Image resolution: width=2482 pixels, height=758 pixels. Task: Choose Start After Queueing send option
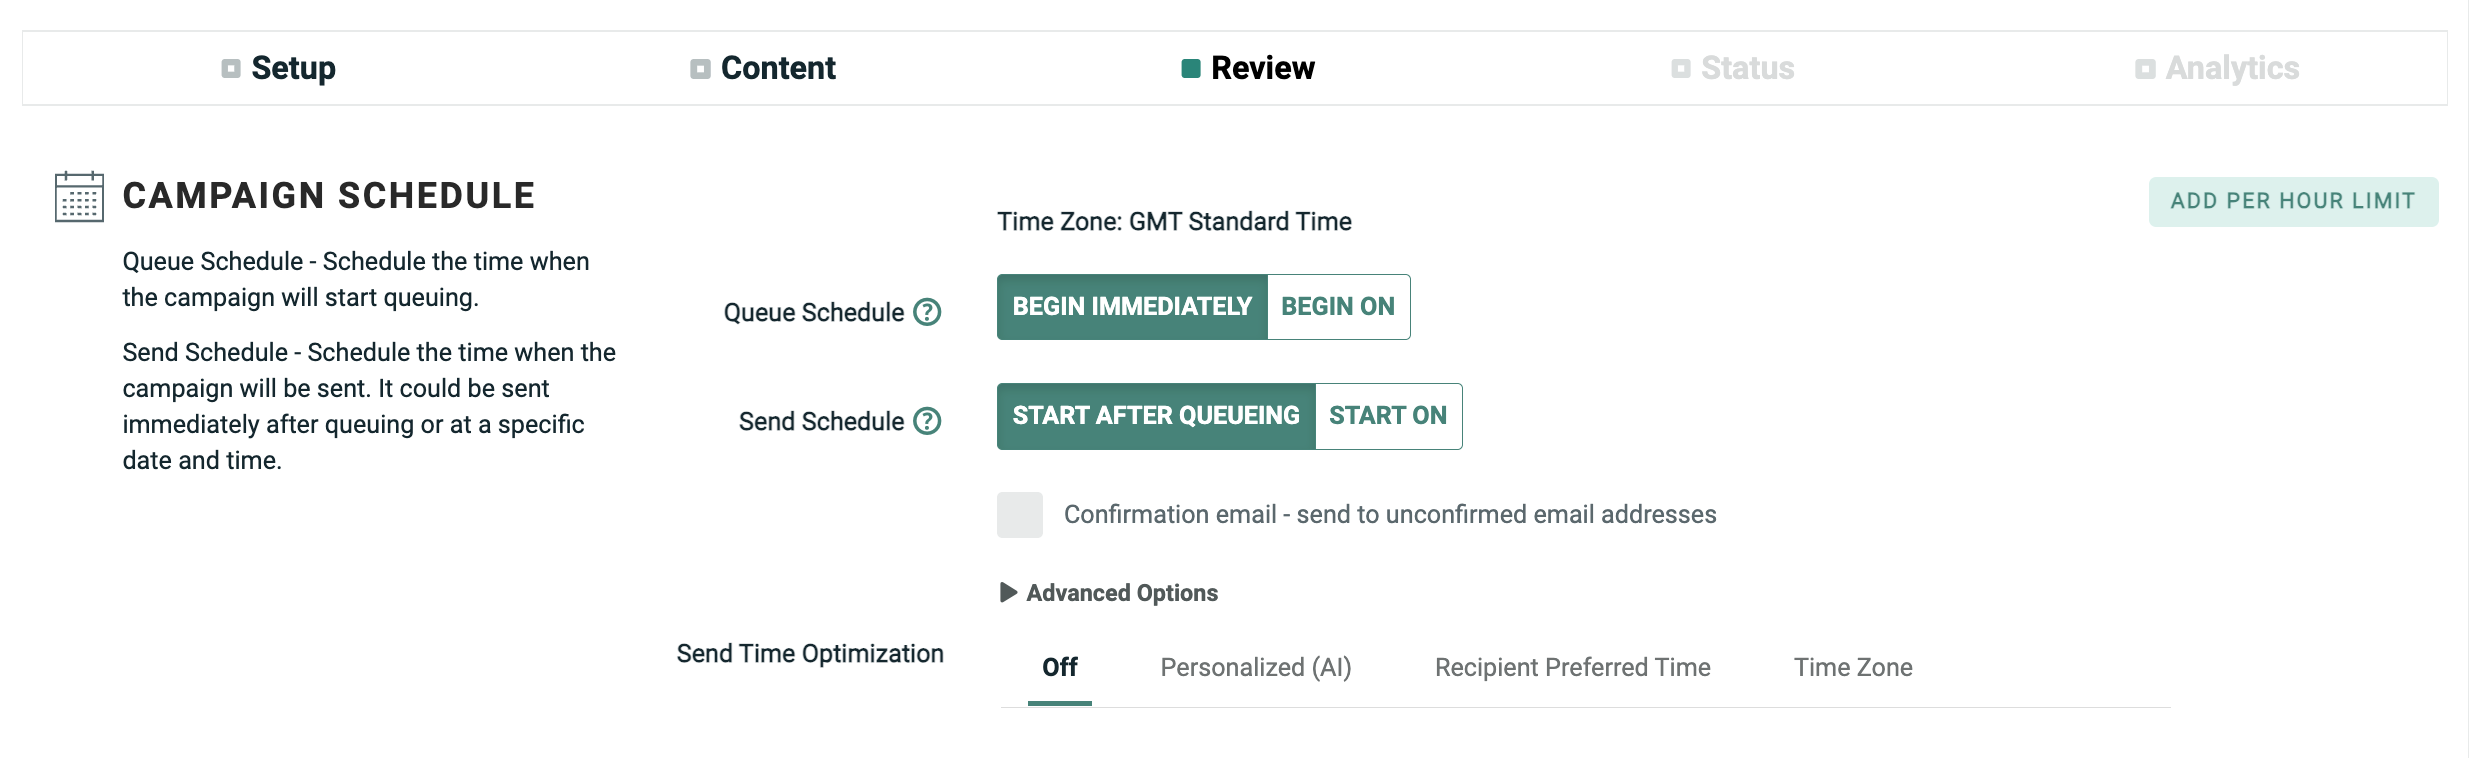tap(1156, 416)
